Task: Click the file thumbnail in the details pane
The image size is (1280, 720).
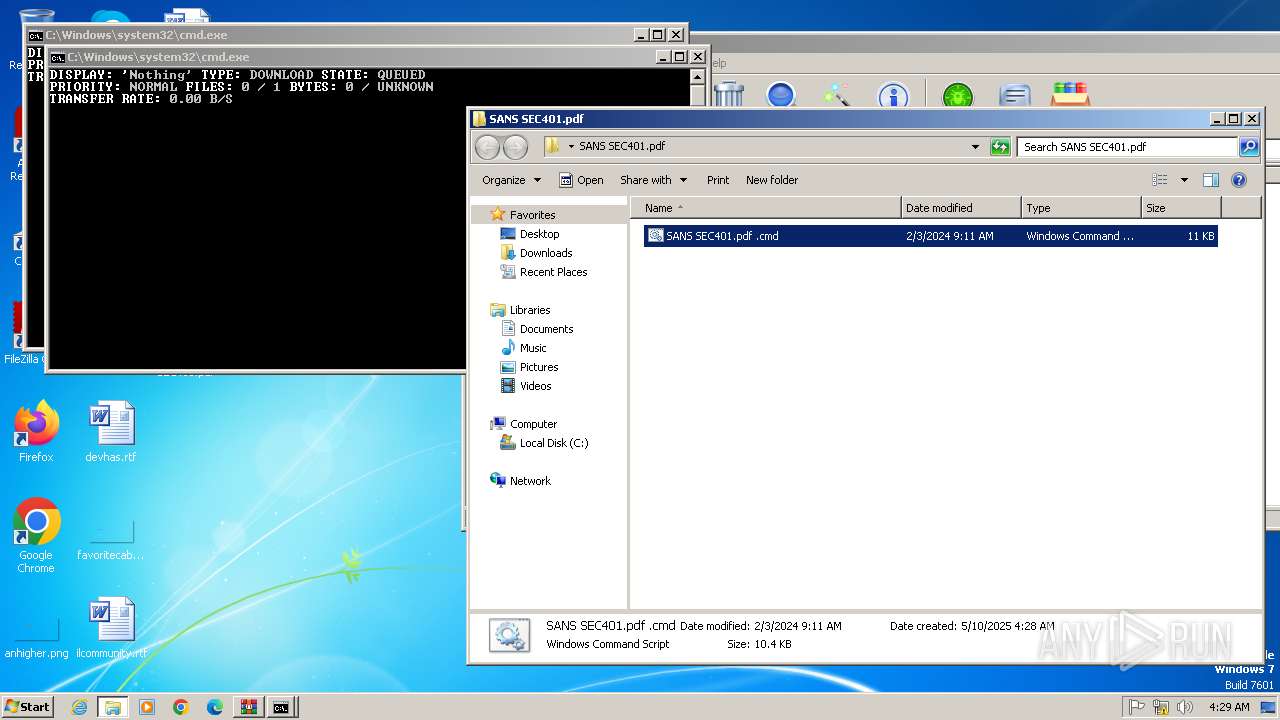Action: (x=509, y=635)
